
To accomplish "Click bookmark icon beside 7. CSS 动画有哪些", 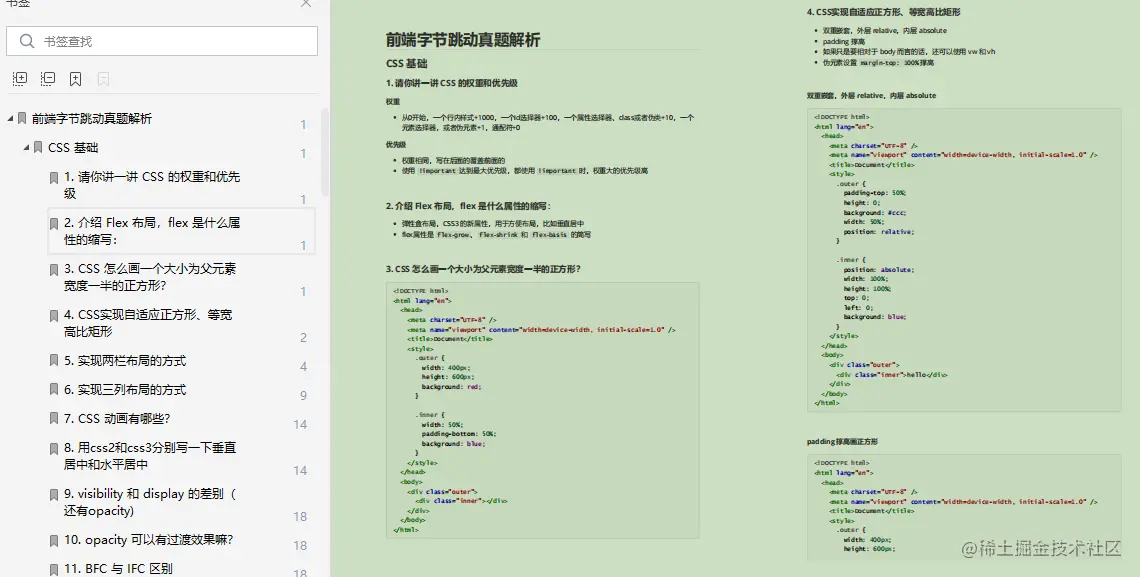I will point(54,419).
